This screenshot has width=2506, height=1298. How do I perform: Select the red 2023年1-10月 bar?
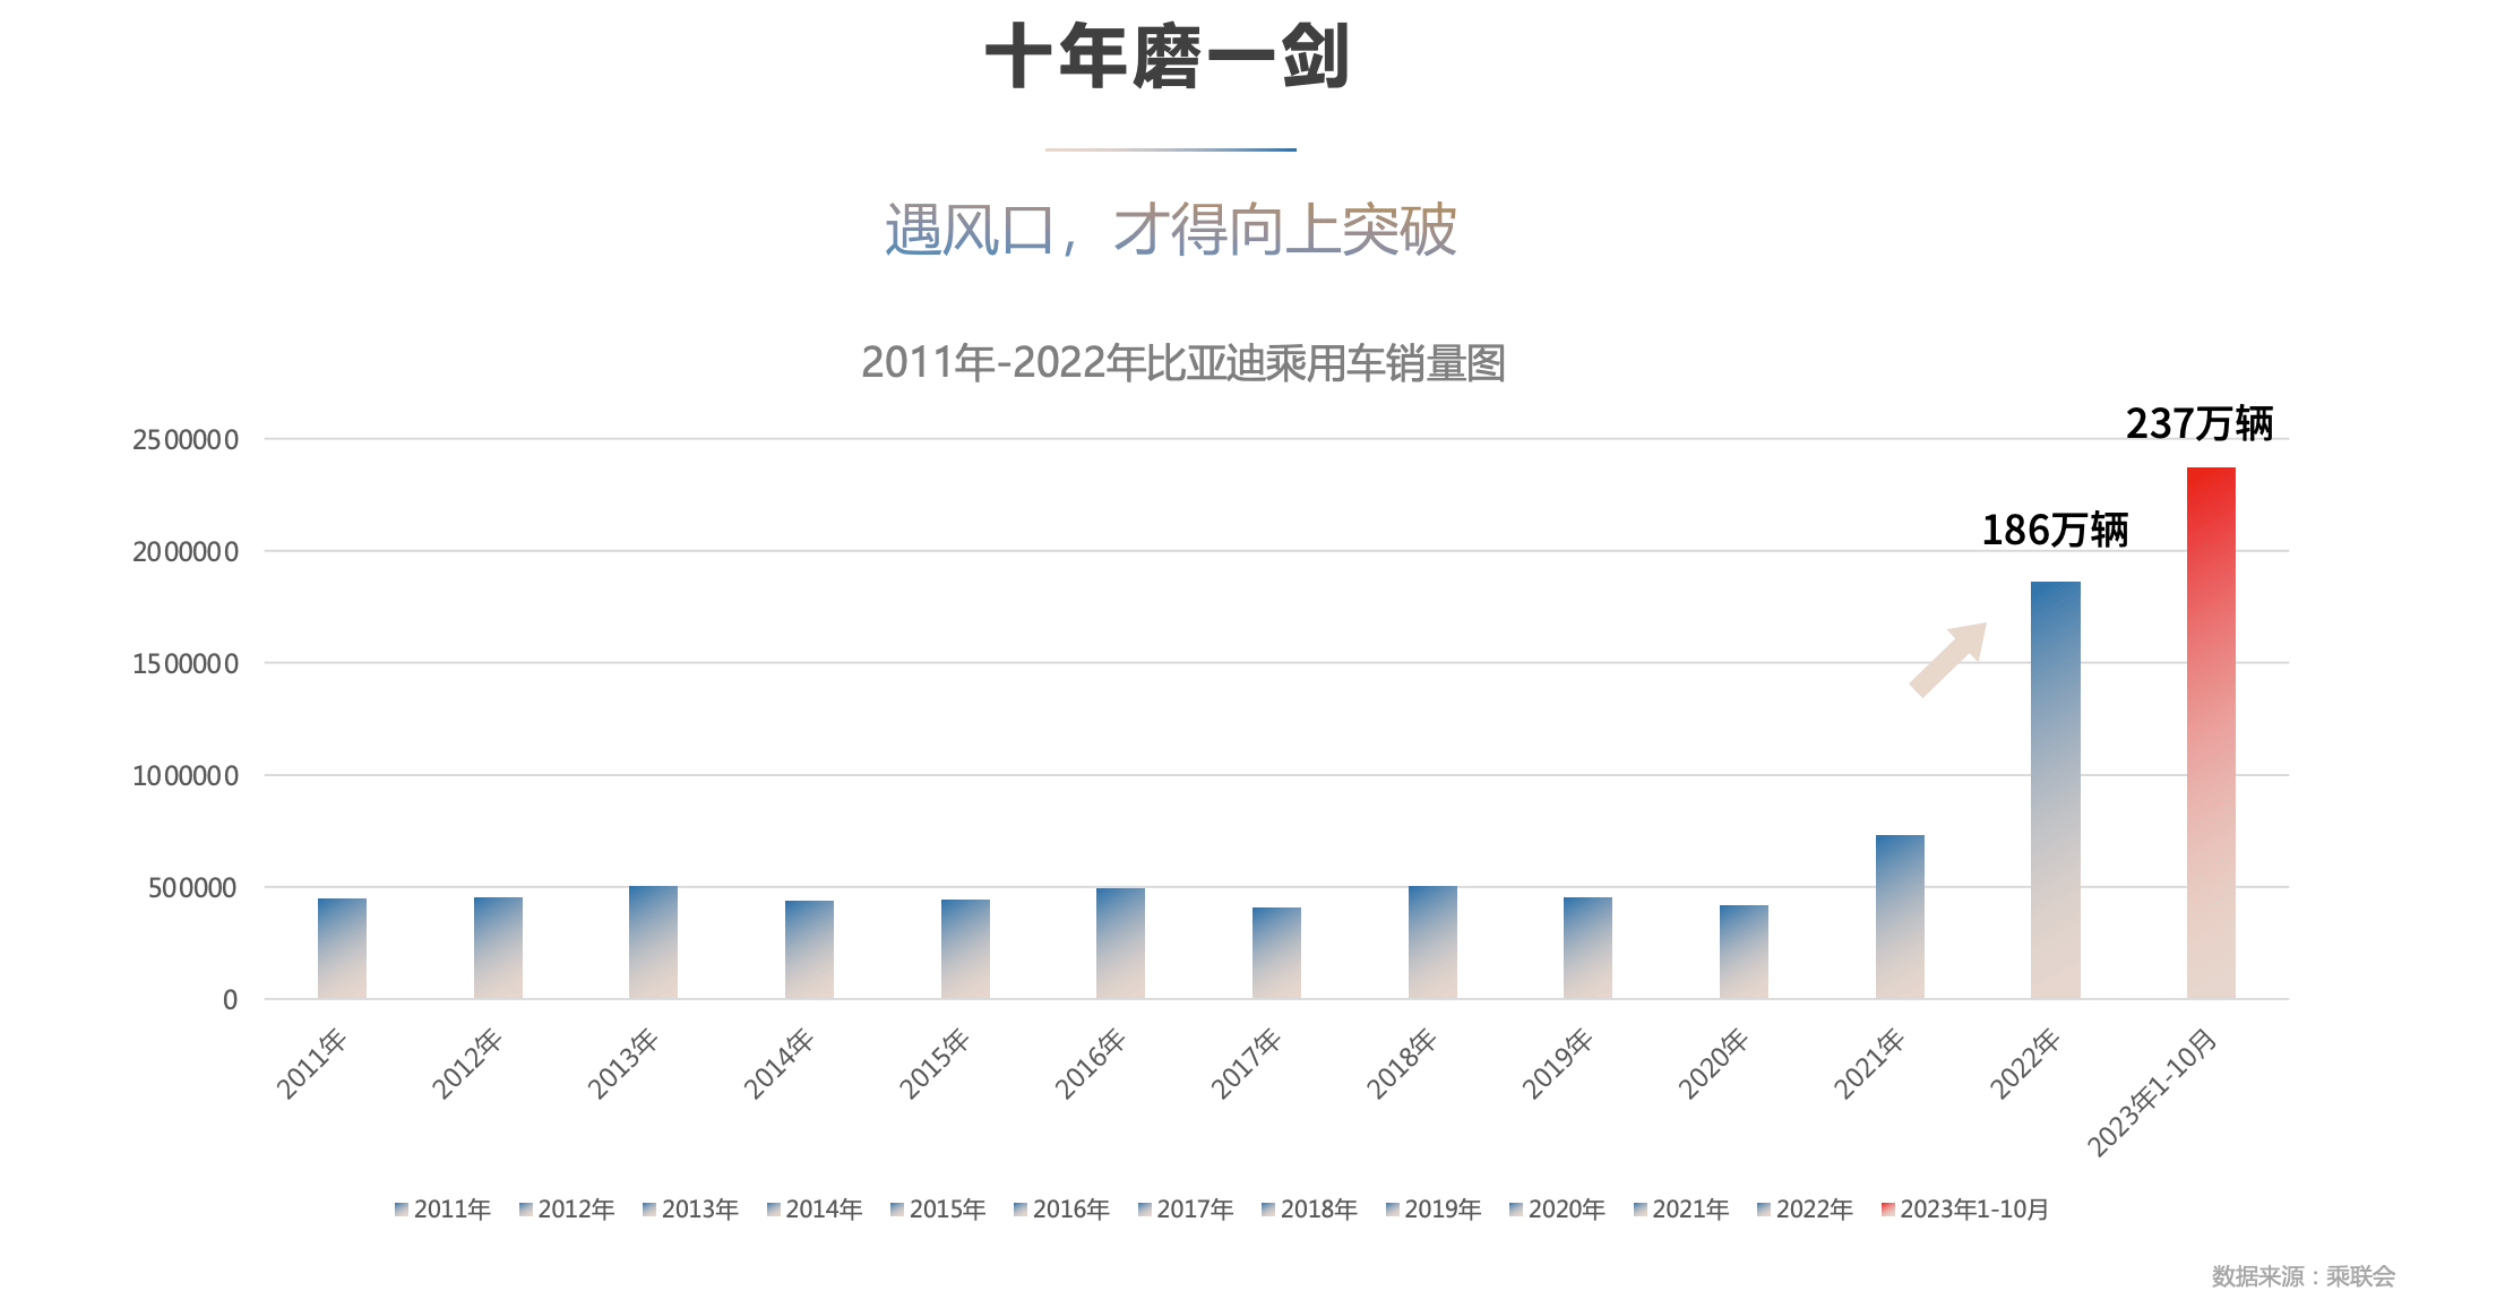coord(2210,733)
